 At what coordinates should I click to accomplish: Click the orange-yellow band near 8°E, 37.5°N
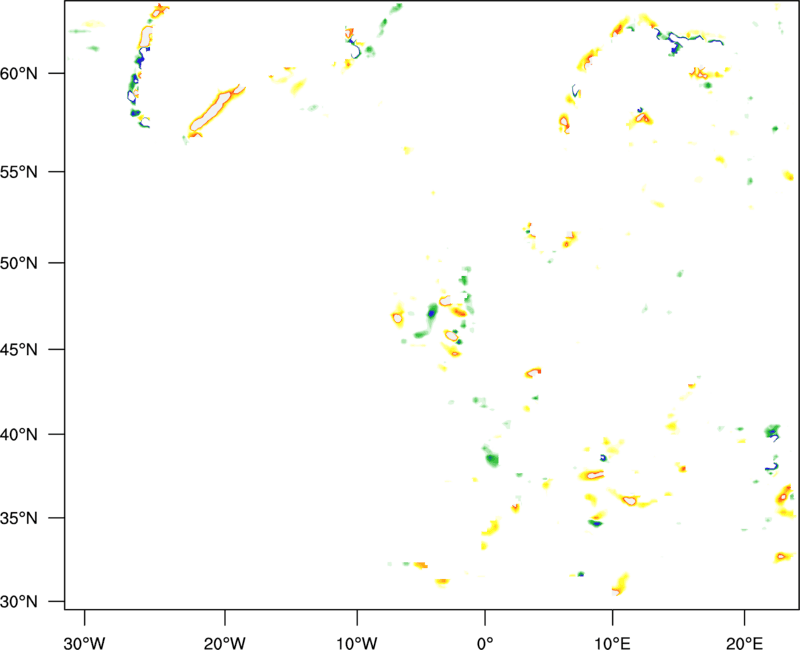[x=592, y=475]
